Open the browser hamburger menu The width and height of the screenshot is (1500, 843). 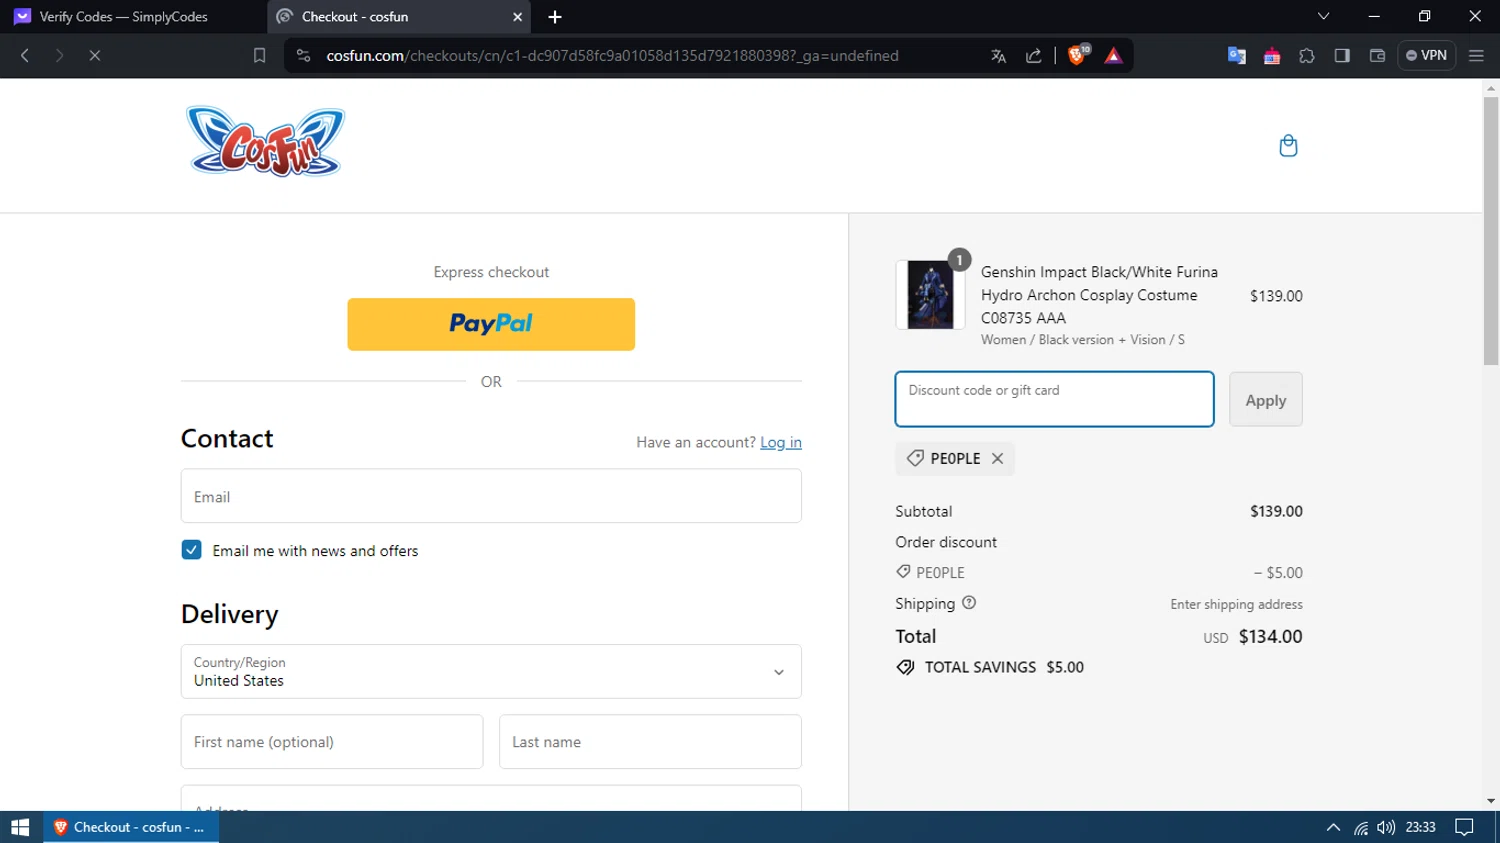point(1476,56)
